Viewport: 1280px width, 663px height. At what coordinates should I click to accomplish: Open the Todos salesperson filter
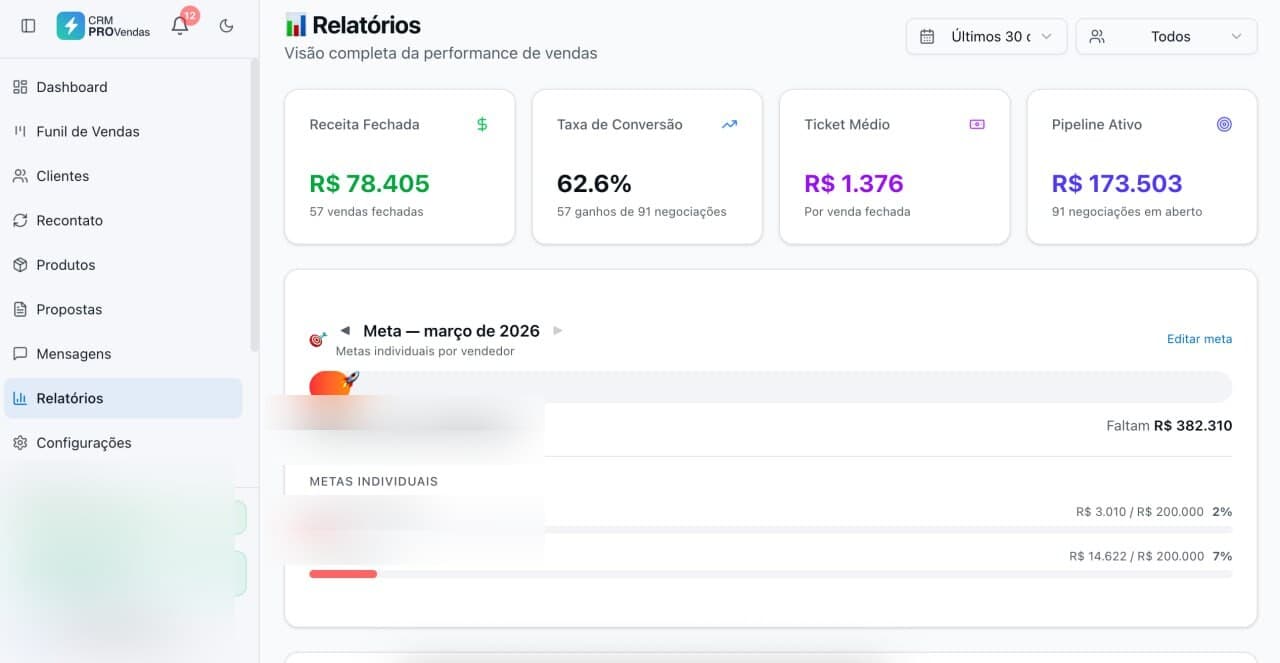1166,36
